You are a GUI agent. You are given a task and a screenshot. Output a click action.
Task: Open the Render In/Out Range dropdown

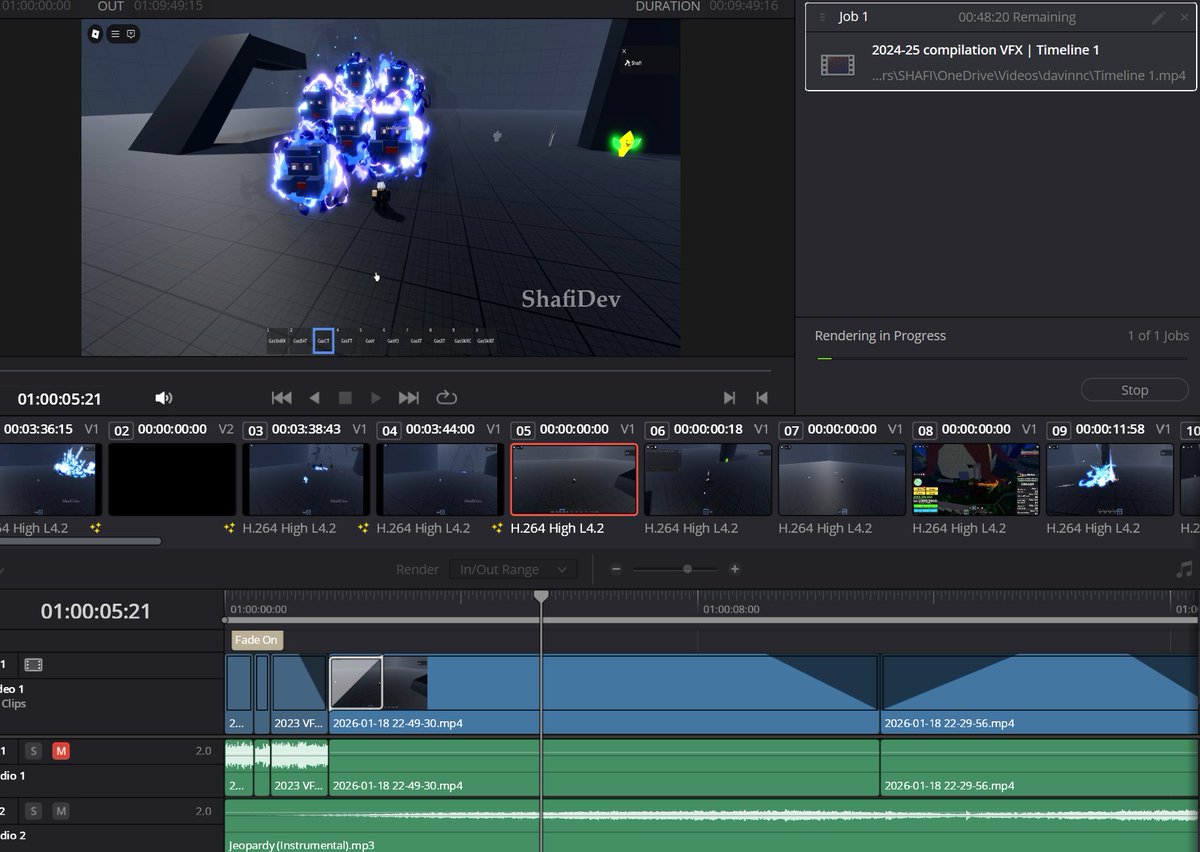513,569
